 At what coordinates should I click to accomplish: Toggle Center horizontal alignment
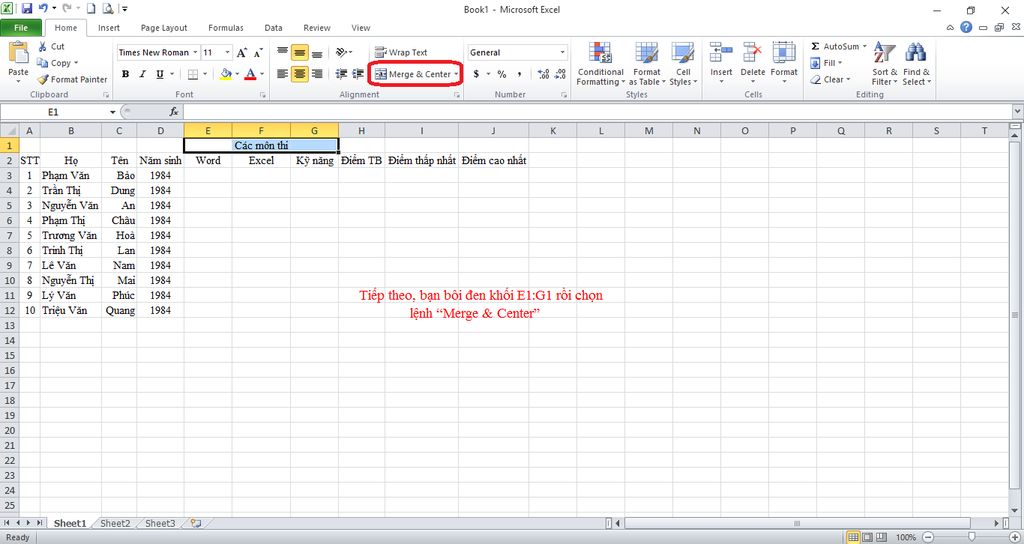[x=300, y=74]
